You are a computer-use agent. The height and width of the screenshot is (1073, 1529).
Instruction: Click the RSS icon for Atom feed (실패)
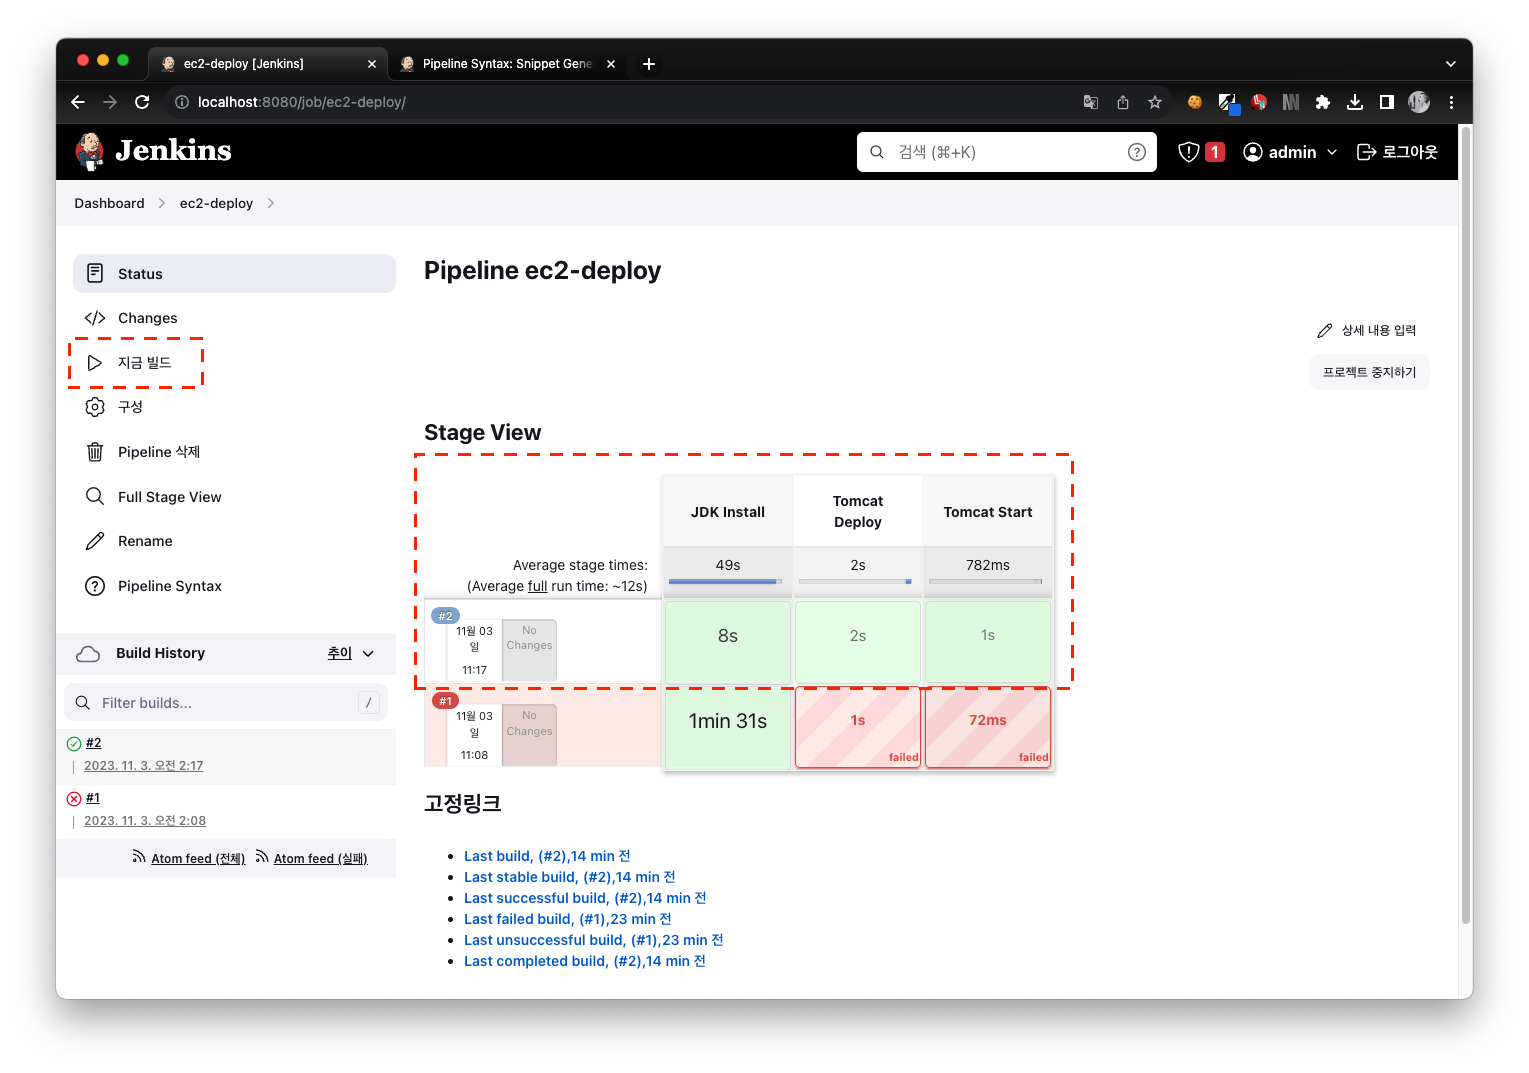point(262,857)
